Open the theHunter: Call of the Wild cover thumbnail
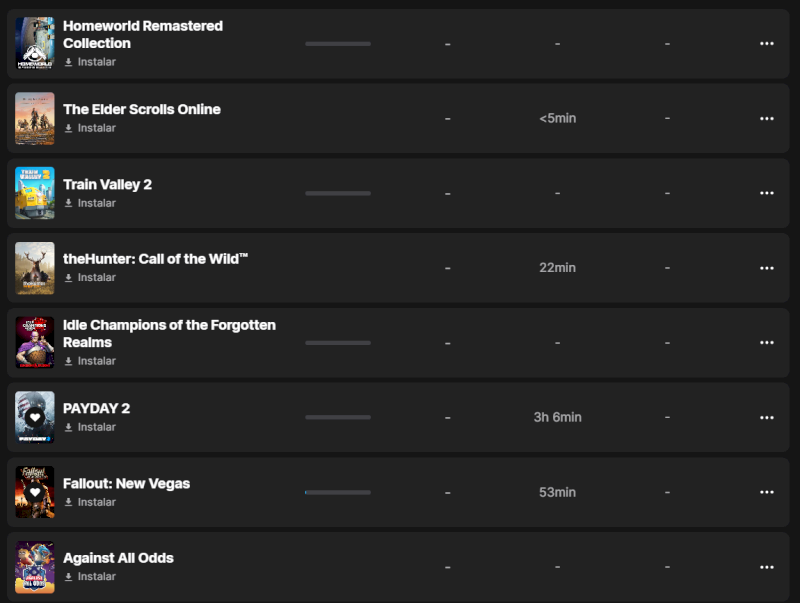Viewport: 800px width, 603px height. [x=35, y=268]
